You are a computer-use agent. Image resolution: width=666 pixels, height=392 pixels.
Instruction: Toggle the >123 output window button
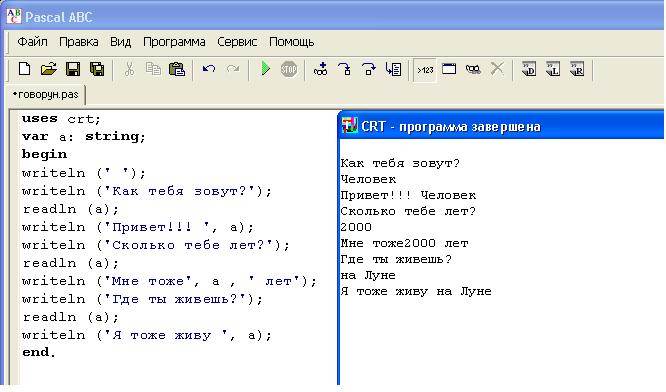(425, 70)
